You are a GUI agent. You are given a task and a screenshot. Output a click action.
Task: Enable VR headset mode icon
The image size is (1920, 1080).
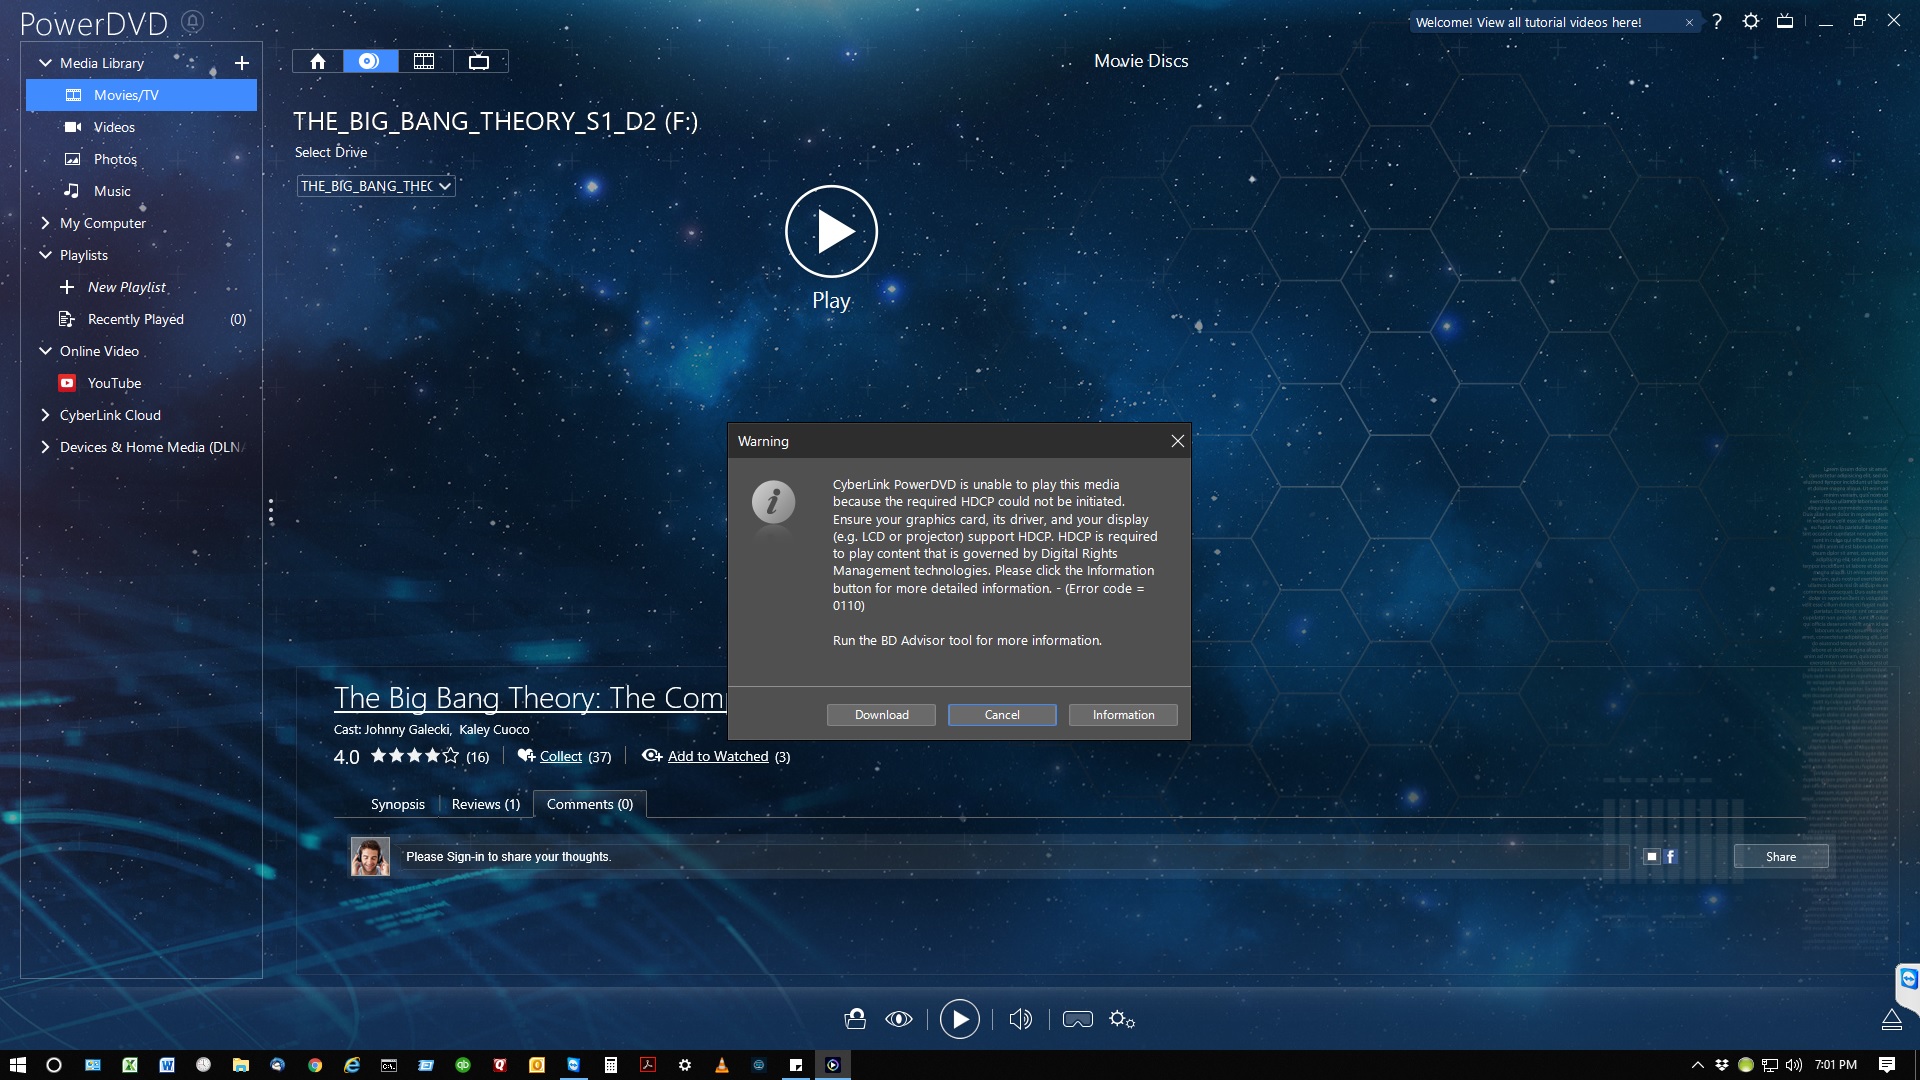1077,1019
